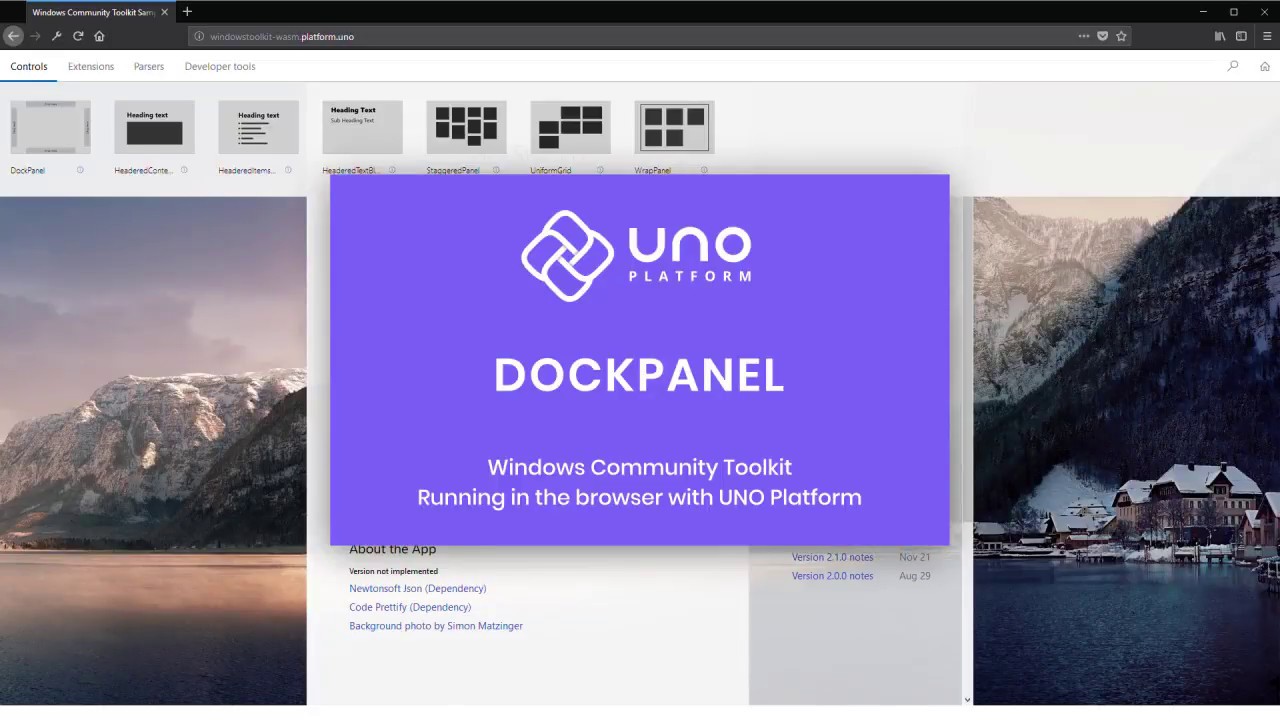
Task: Click the search magnifier icon in the app
Action: point(1233,66)
